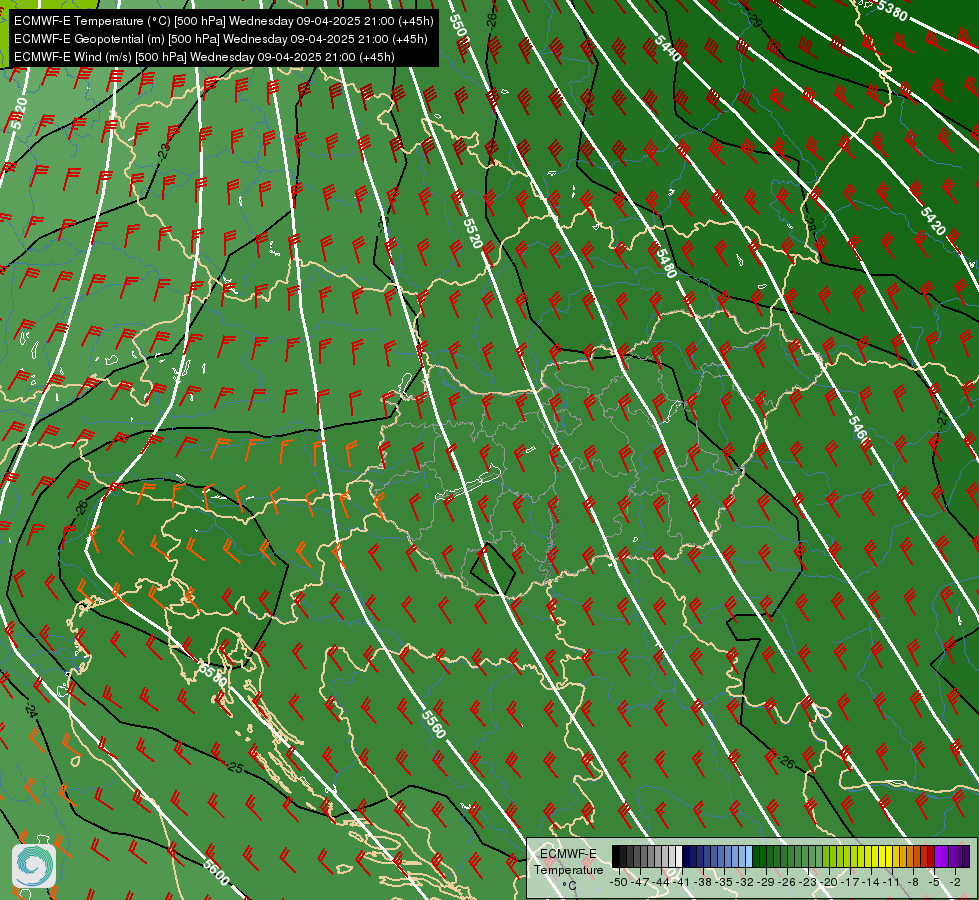Click the 5560 geopotential contour label
The width and height of the screenshot is (979, 900).
point(434,724)
